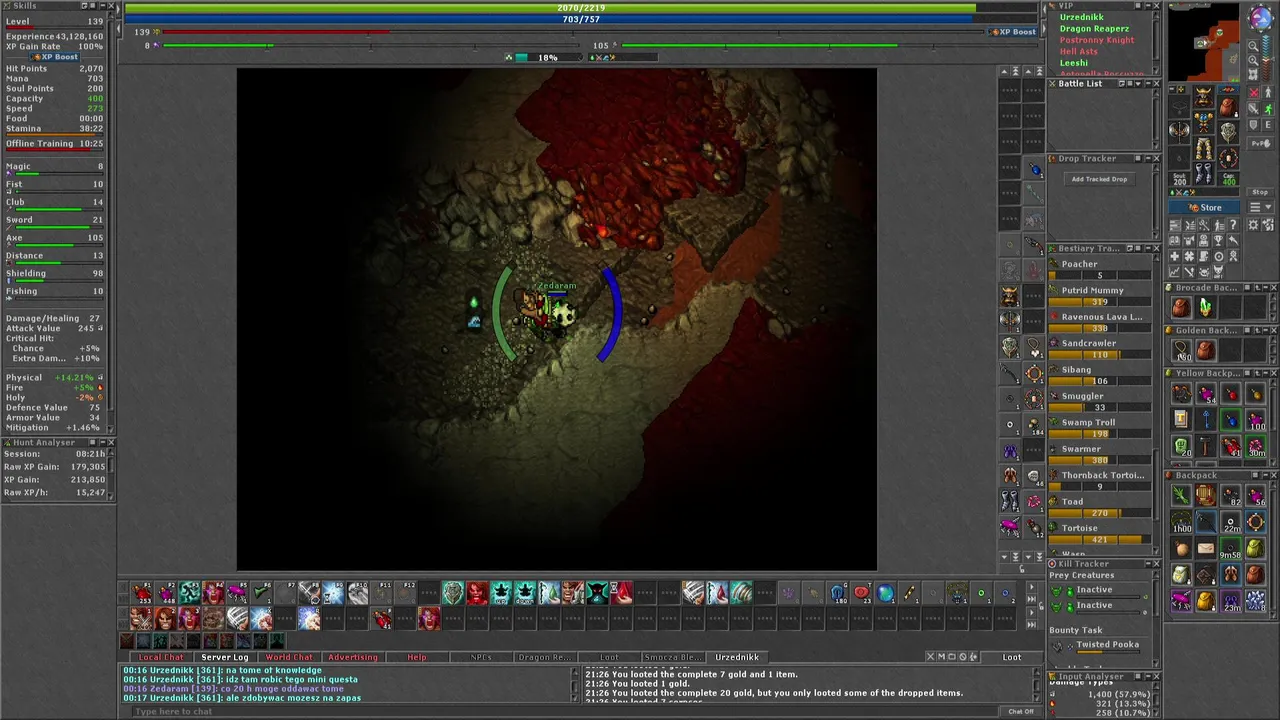Image resolution: width=1280 pixels, height=720 pixels.
Task: Select the Urzednikk private chat tab
Action: [x=737, y=657]
